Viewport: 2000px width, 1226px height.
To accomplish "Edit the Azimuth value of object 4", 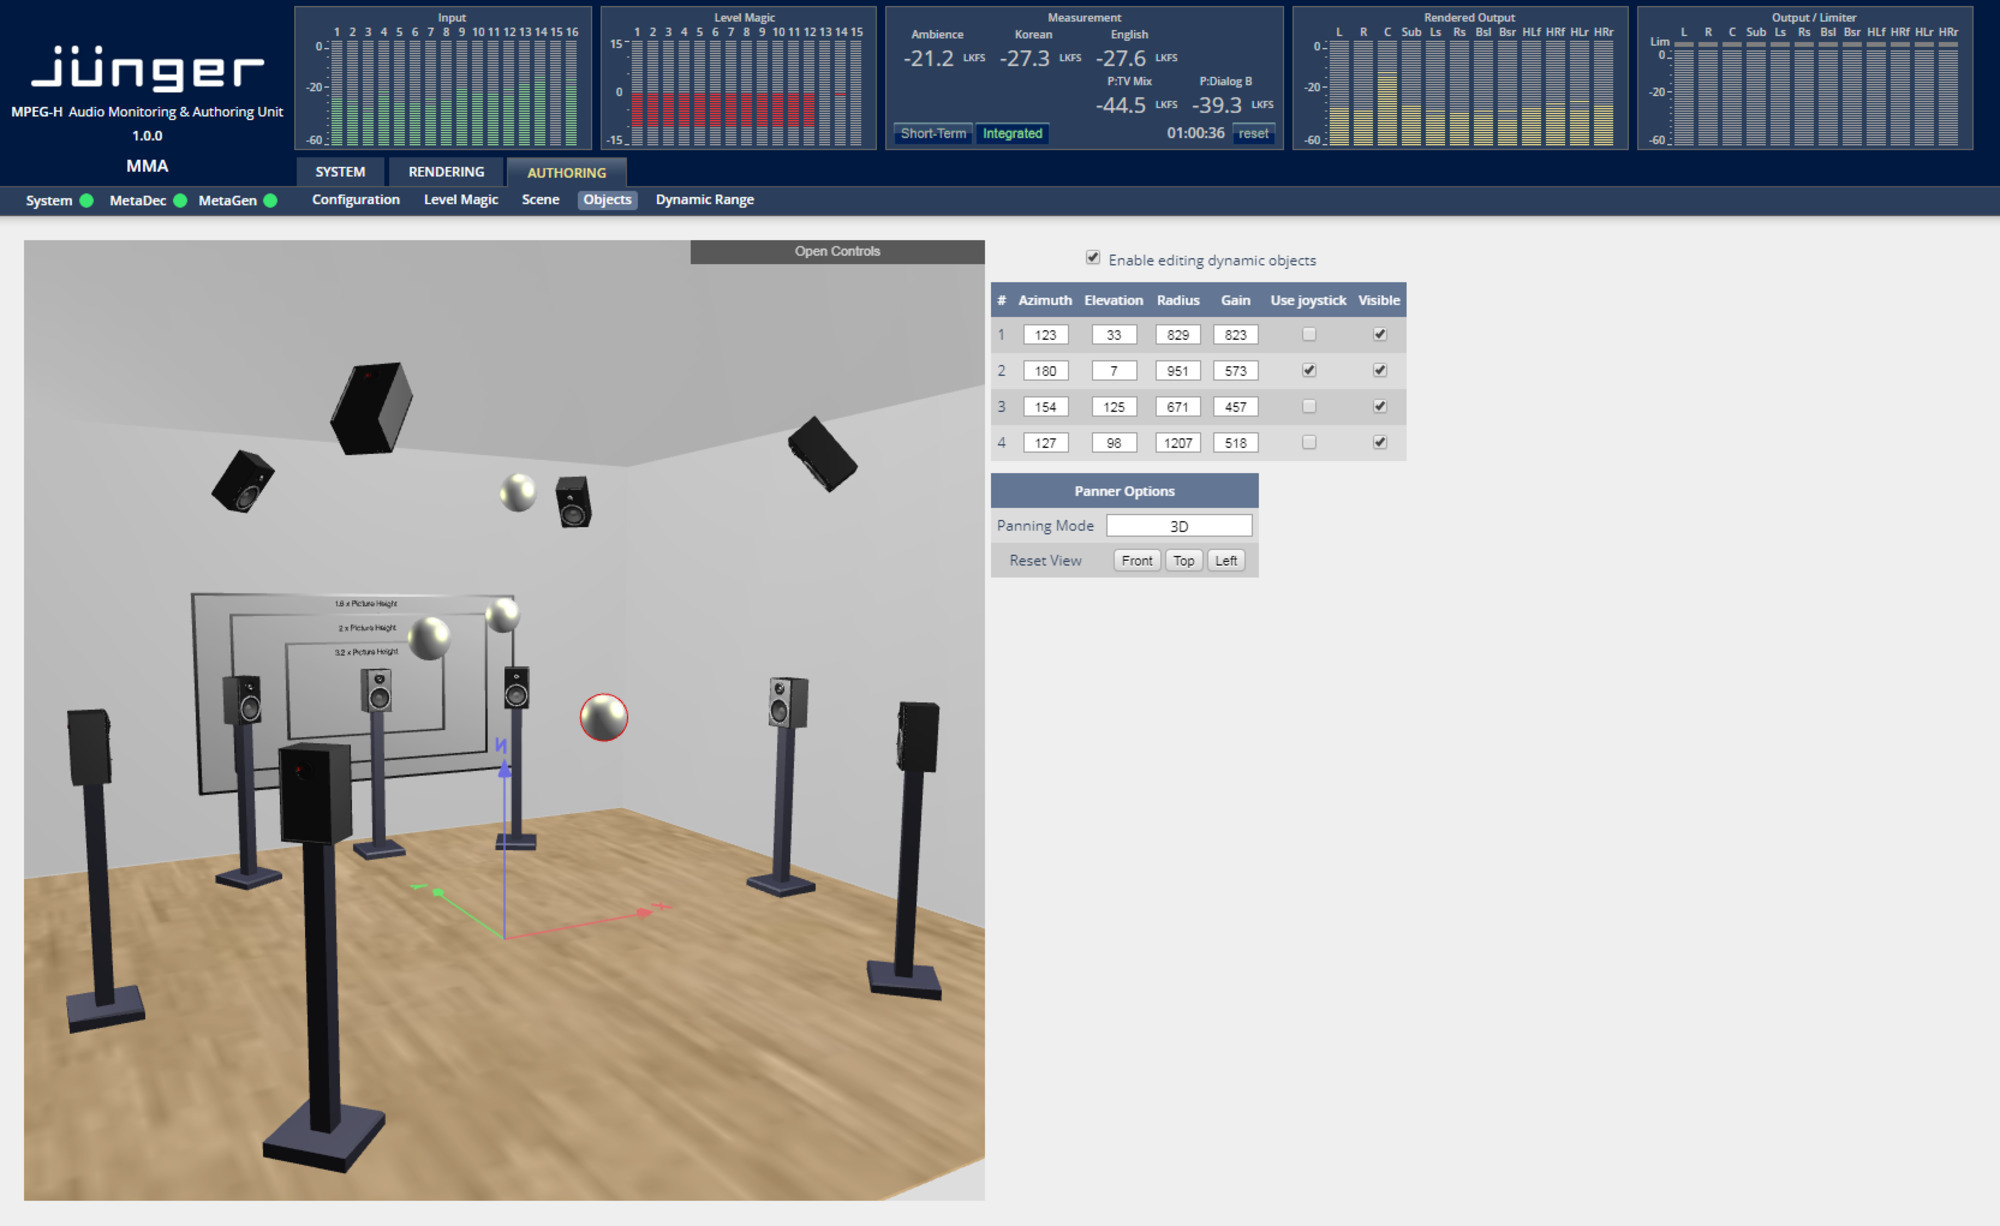I will 1044,441.
